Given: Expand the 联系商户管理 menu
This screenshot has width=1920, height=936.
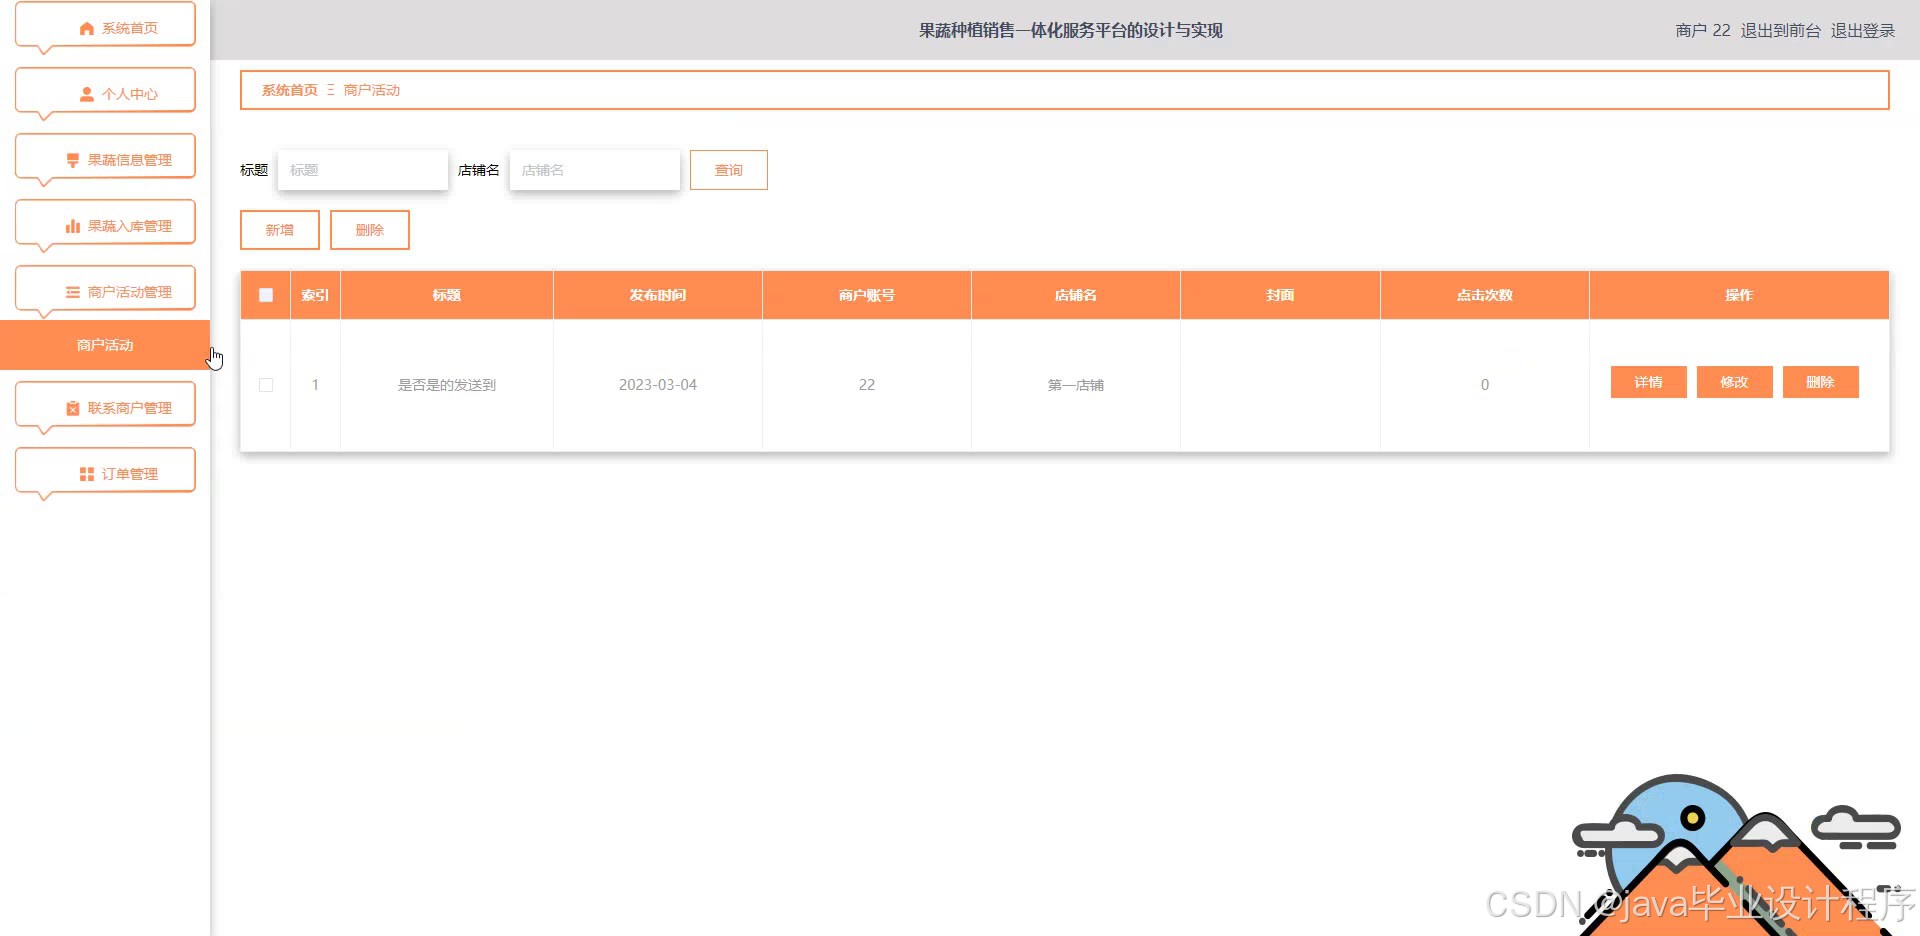Looking at the screenshot, I should point(105,405).
